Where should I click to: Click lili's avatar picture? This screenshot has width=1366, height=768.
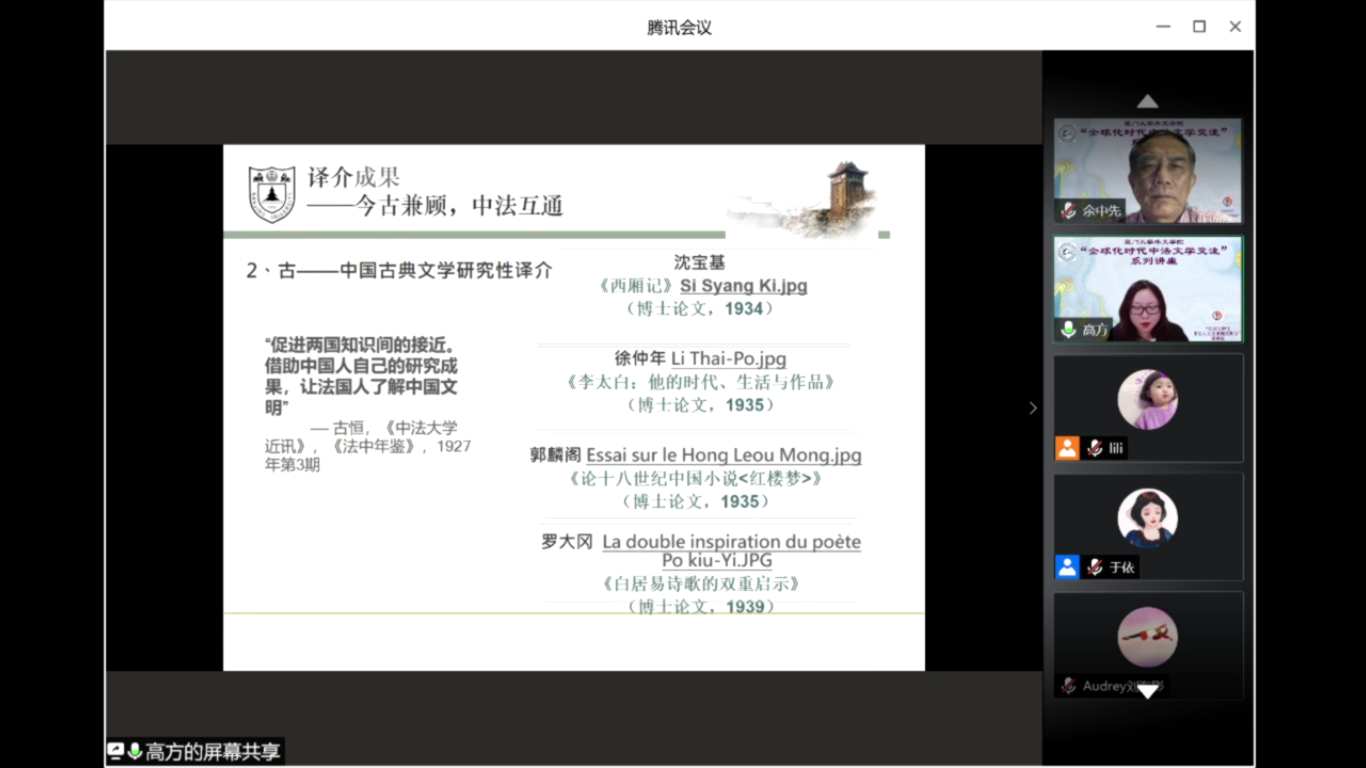click(x=1147, y=399)
